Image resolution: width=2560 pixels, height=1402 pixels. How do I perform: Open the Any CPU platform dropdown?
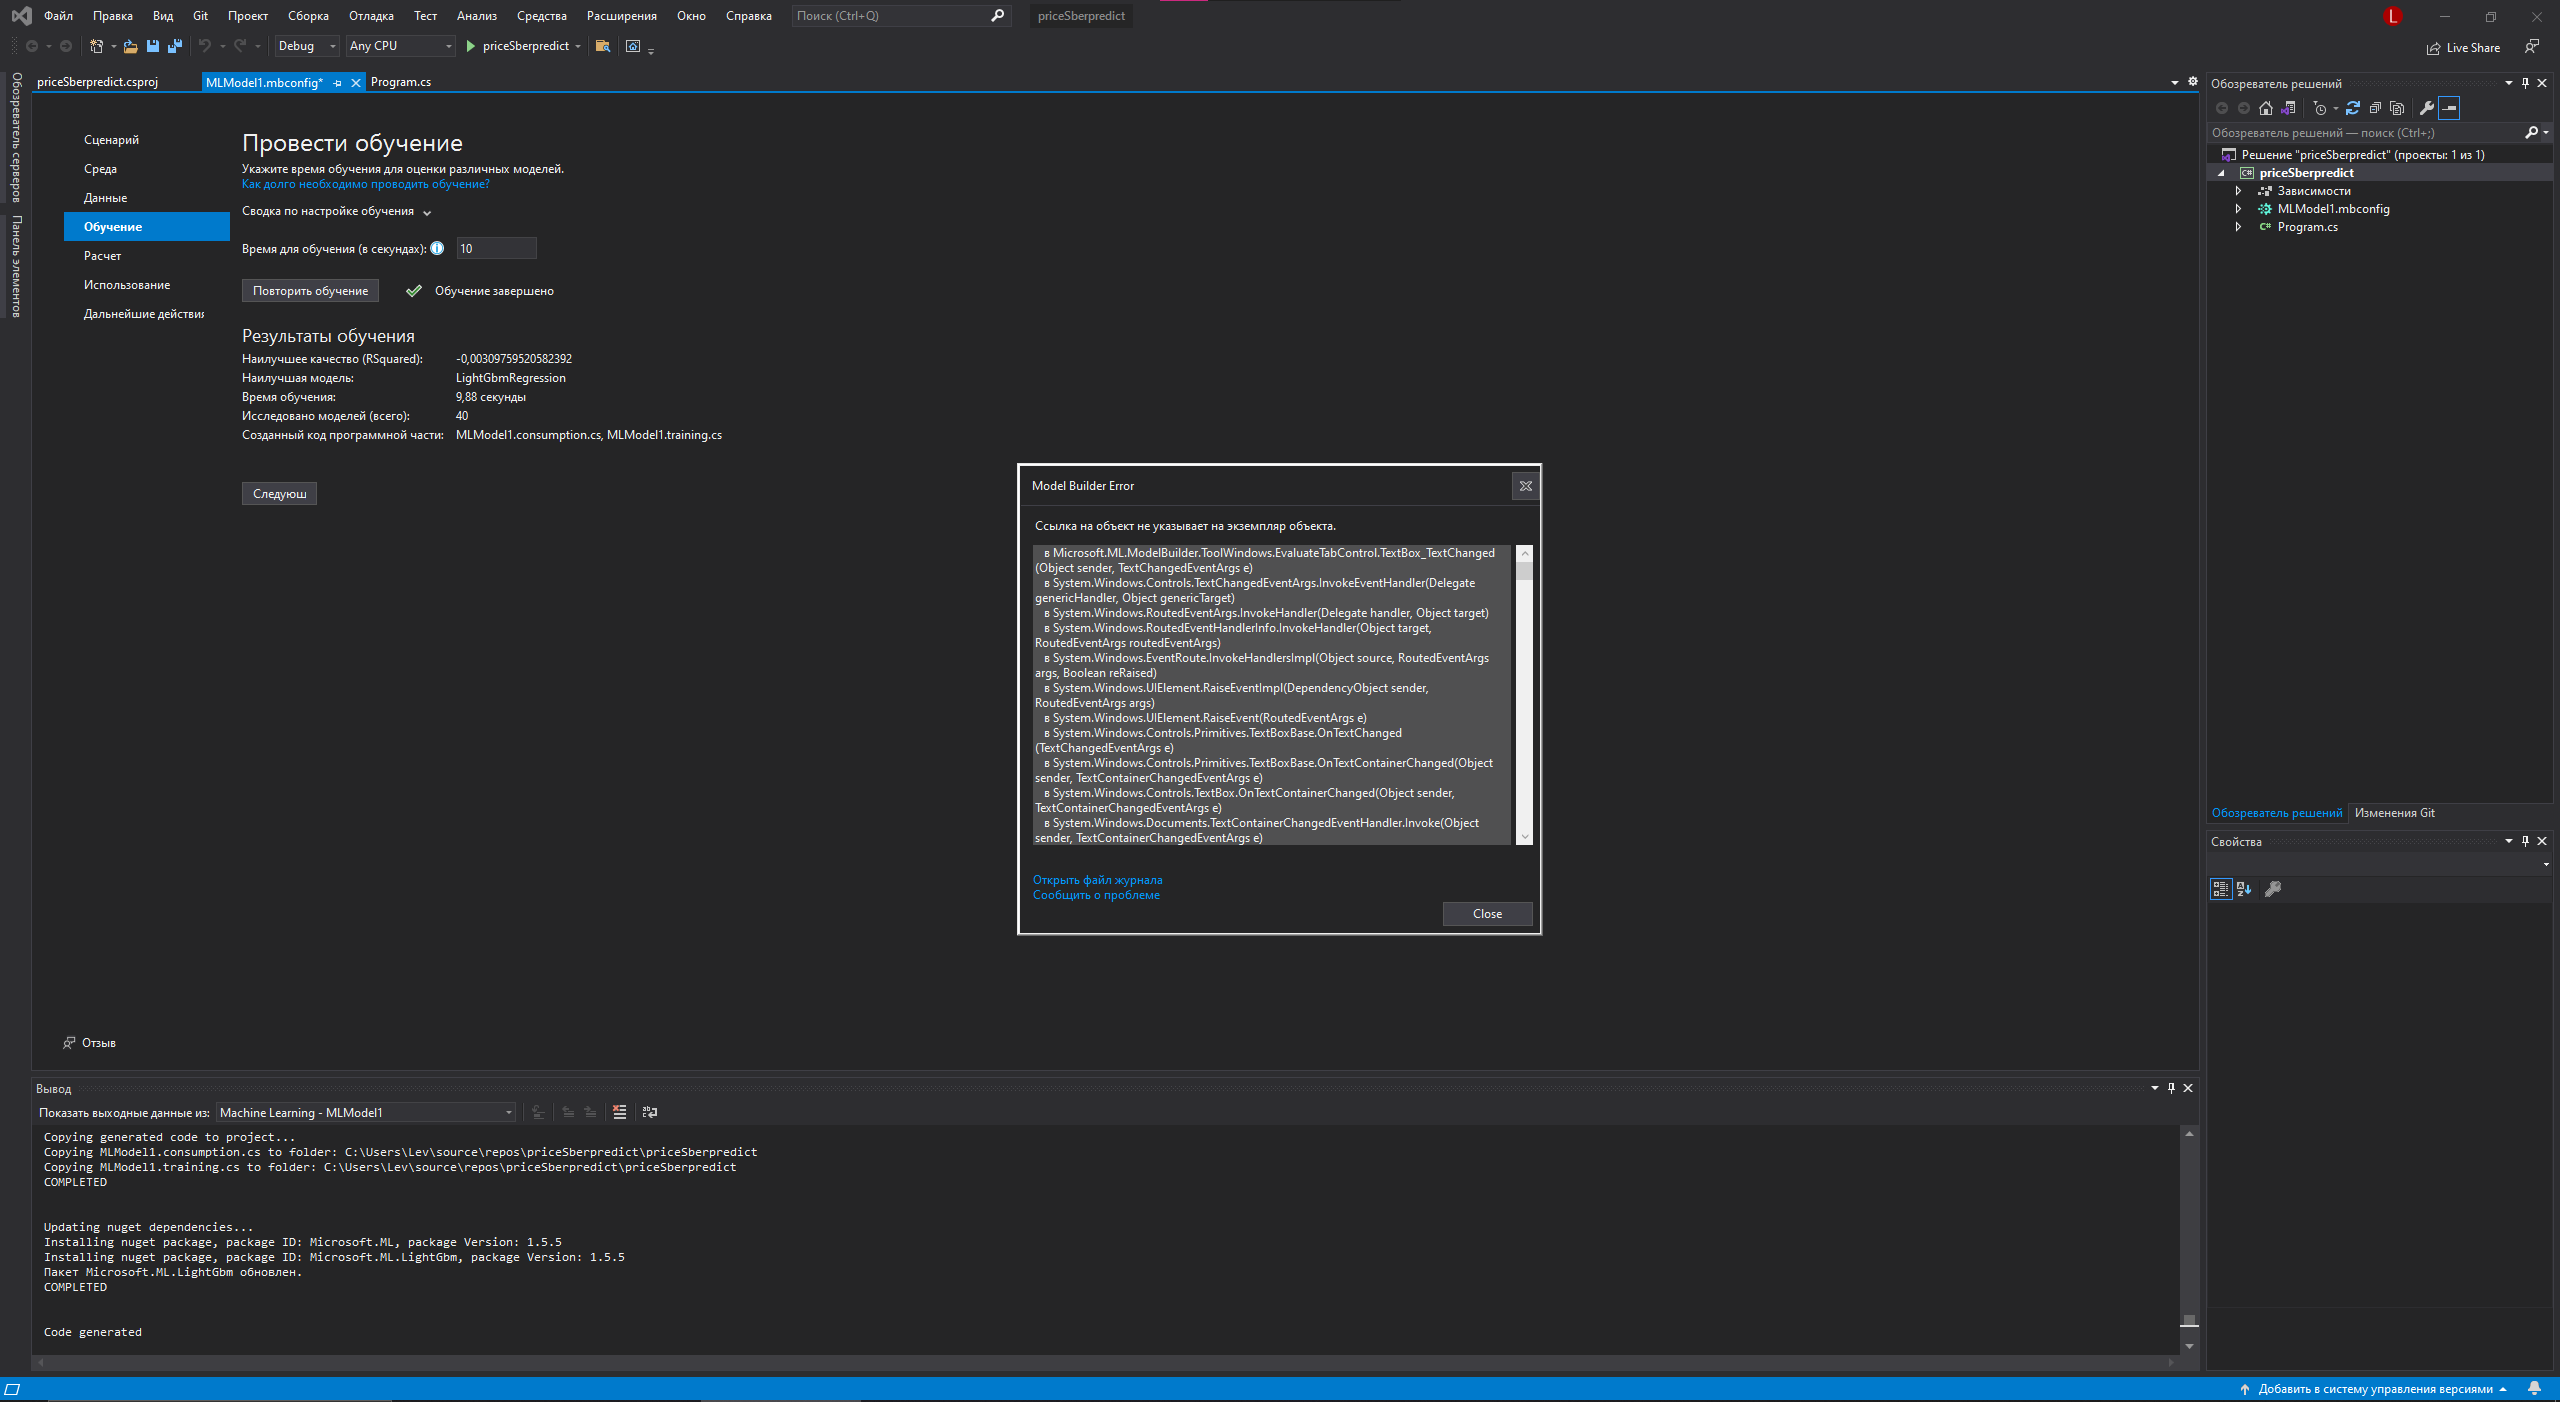(x=449, y=46)
